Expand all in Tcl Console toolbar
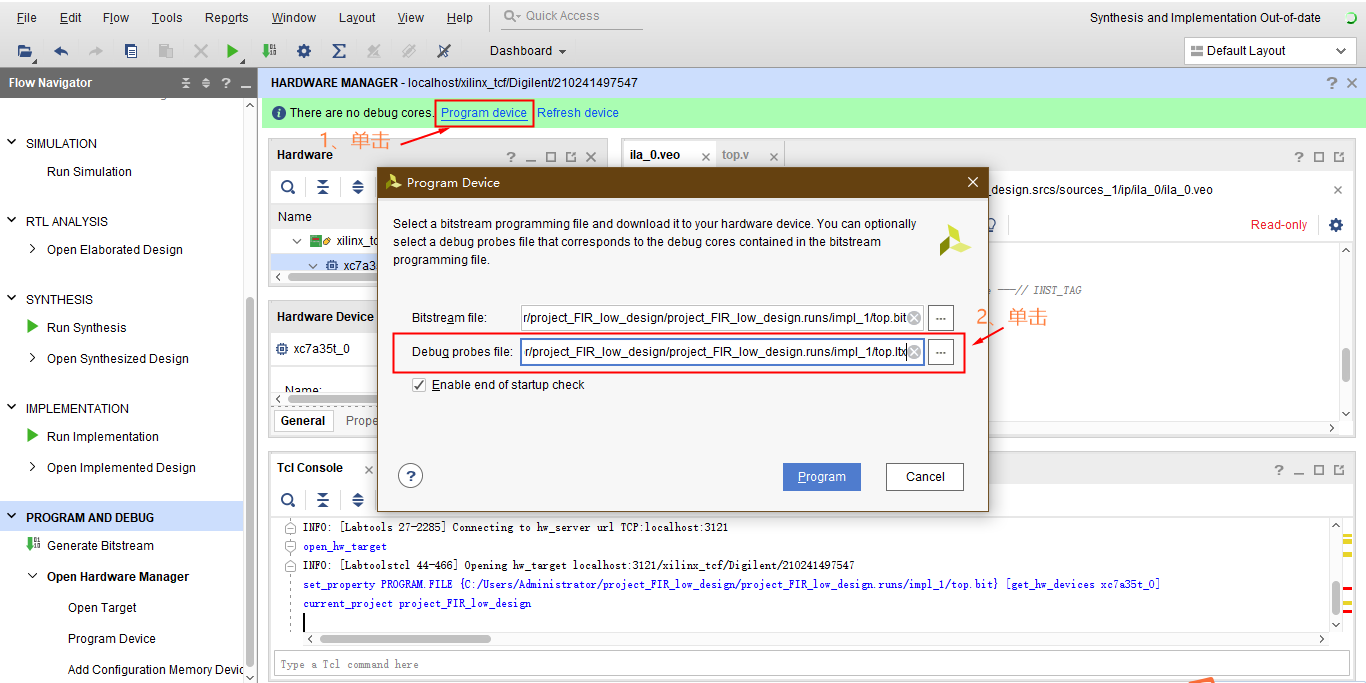This screenshot has height=683, width=1366. pyautogui.click(x=358, y=500)
